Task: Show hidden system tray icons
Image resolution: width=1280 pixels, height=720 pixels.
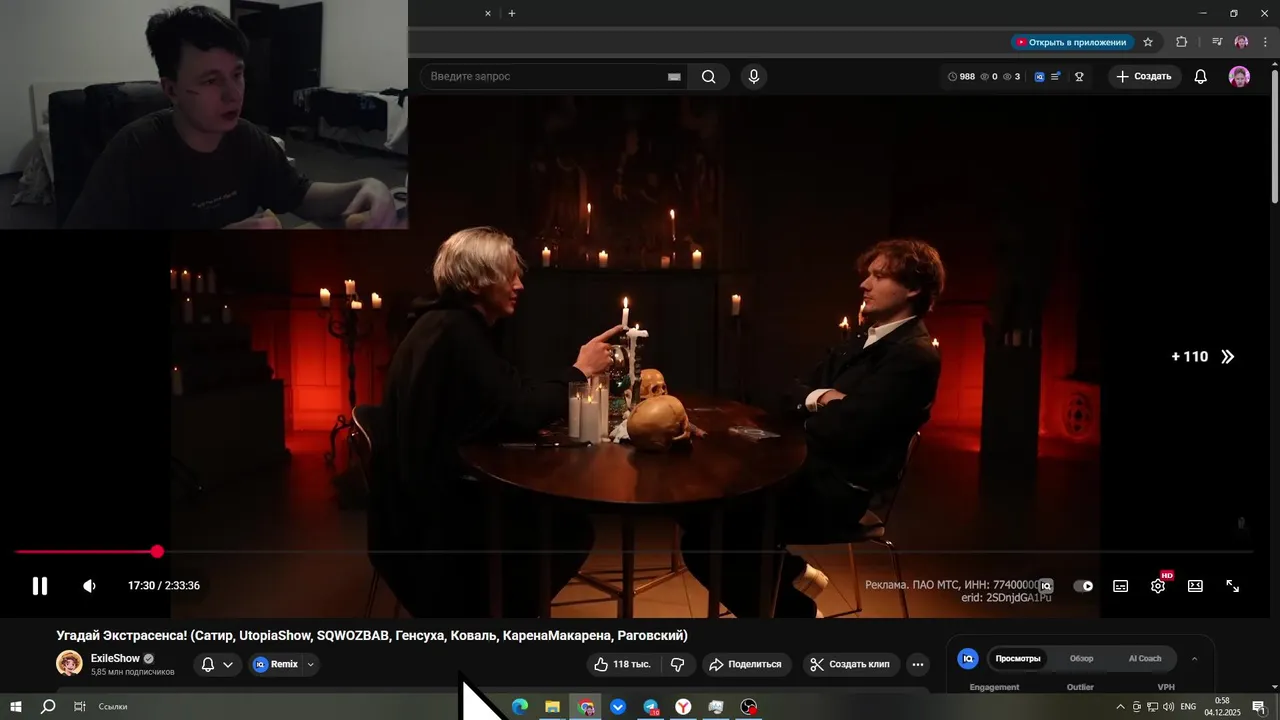Action: (1120, 707)
